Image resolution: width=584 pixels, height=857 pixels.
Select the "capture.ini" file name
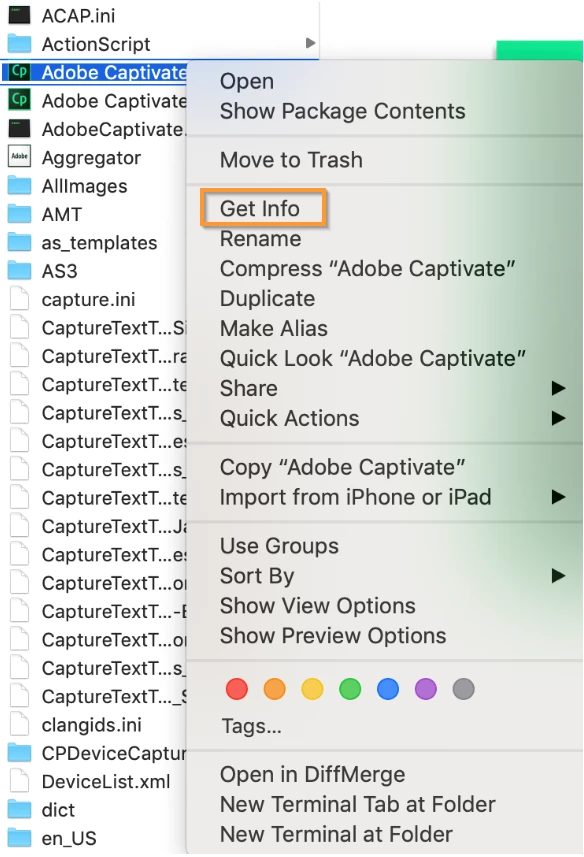point(89,300)
